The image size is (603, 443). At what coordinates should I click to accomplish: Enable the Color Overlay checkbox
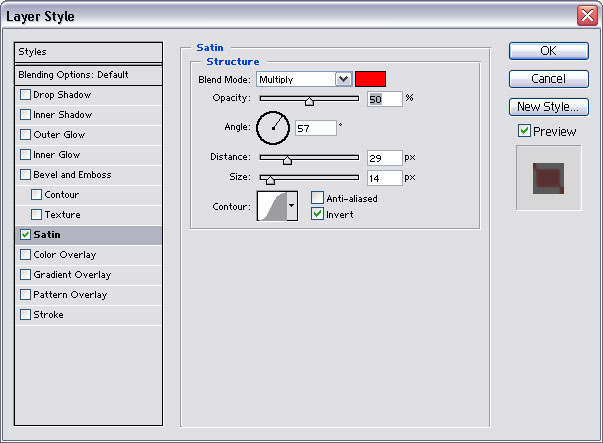25,255
